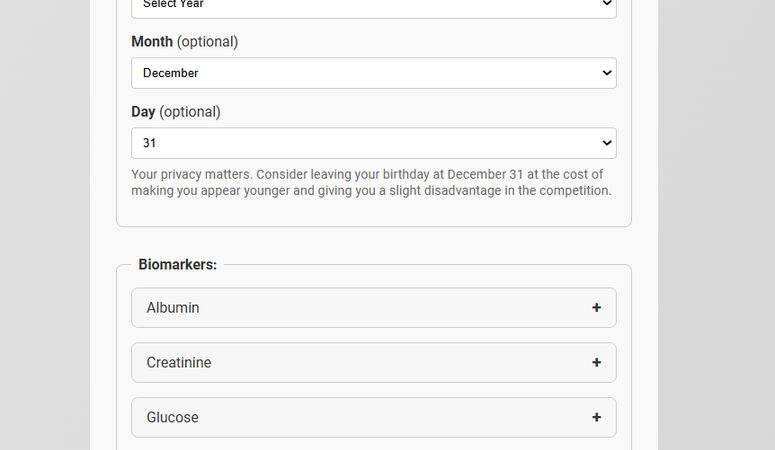The image size is (775, 450).
Task: Click the plus icon beside Creatinine
Action: [x=596, y=363]
